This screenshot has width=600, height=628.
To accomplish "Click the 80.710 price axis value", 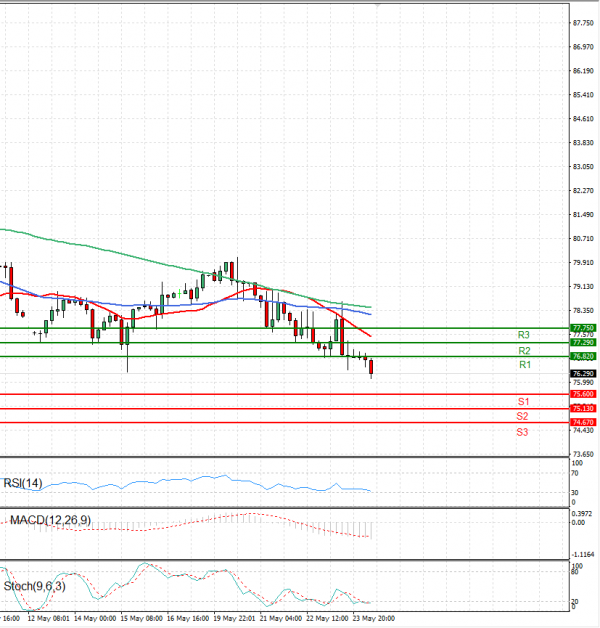I will point(583,239).
